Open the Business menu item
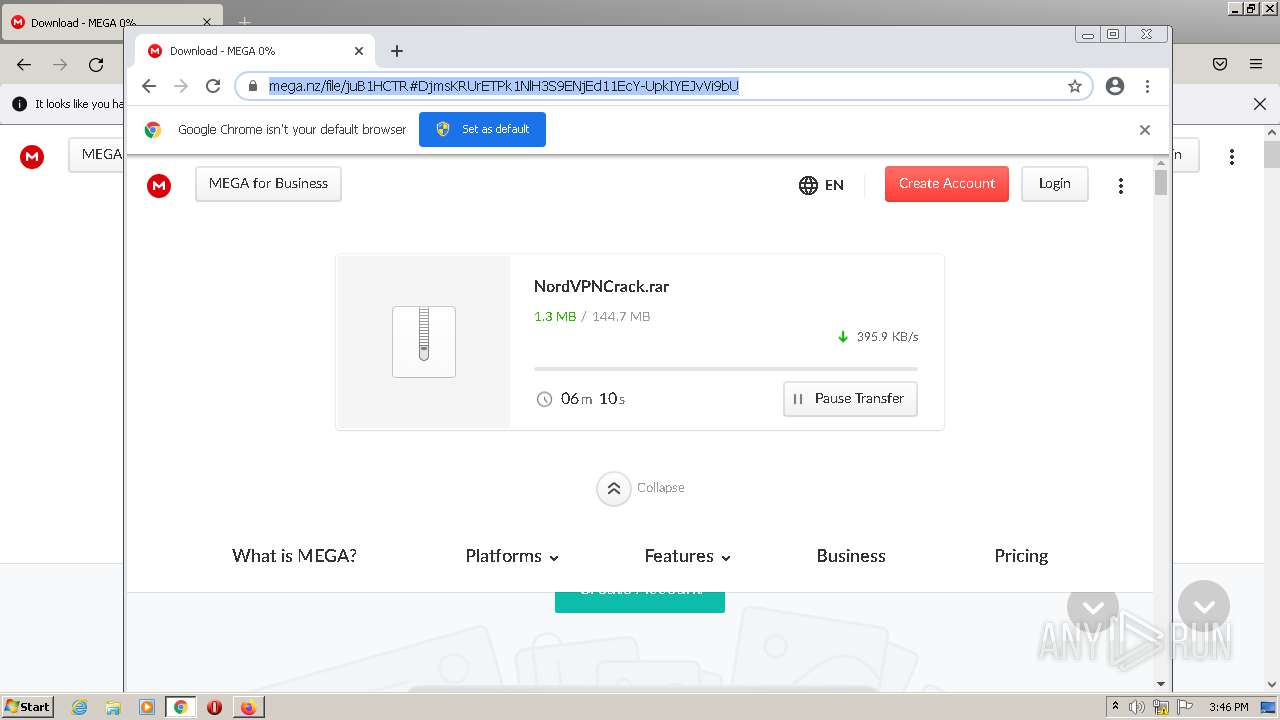 click(x=851, y=556)
